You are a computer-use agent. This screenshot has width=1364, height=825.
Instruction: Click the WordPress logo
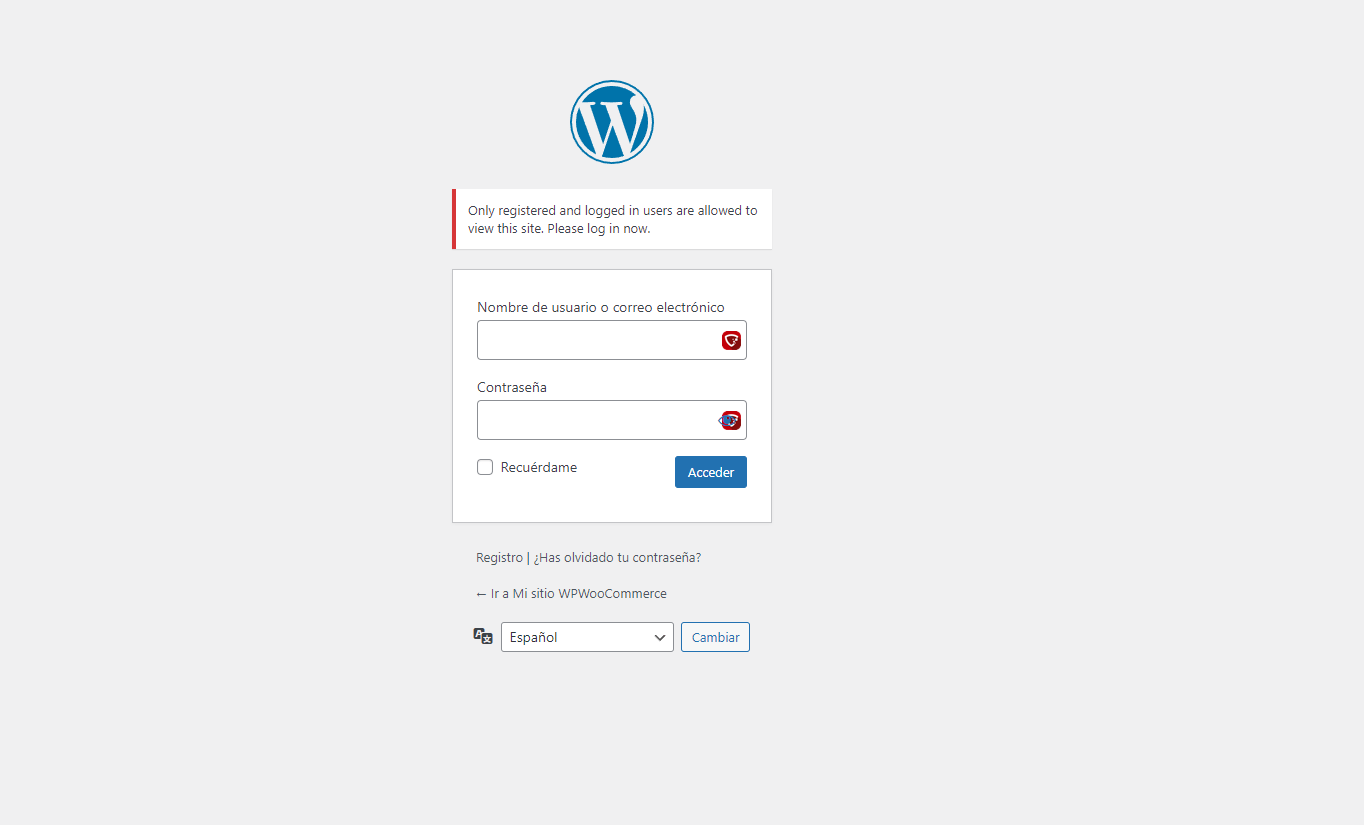pos(612,122)
